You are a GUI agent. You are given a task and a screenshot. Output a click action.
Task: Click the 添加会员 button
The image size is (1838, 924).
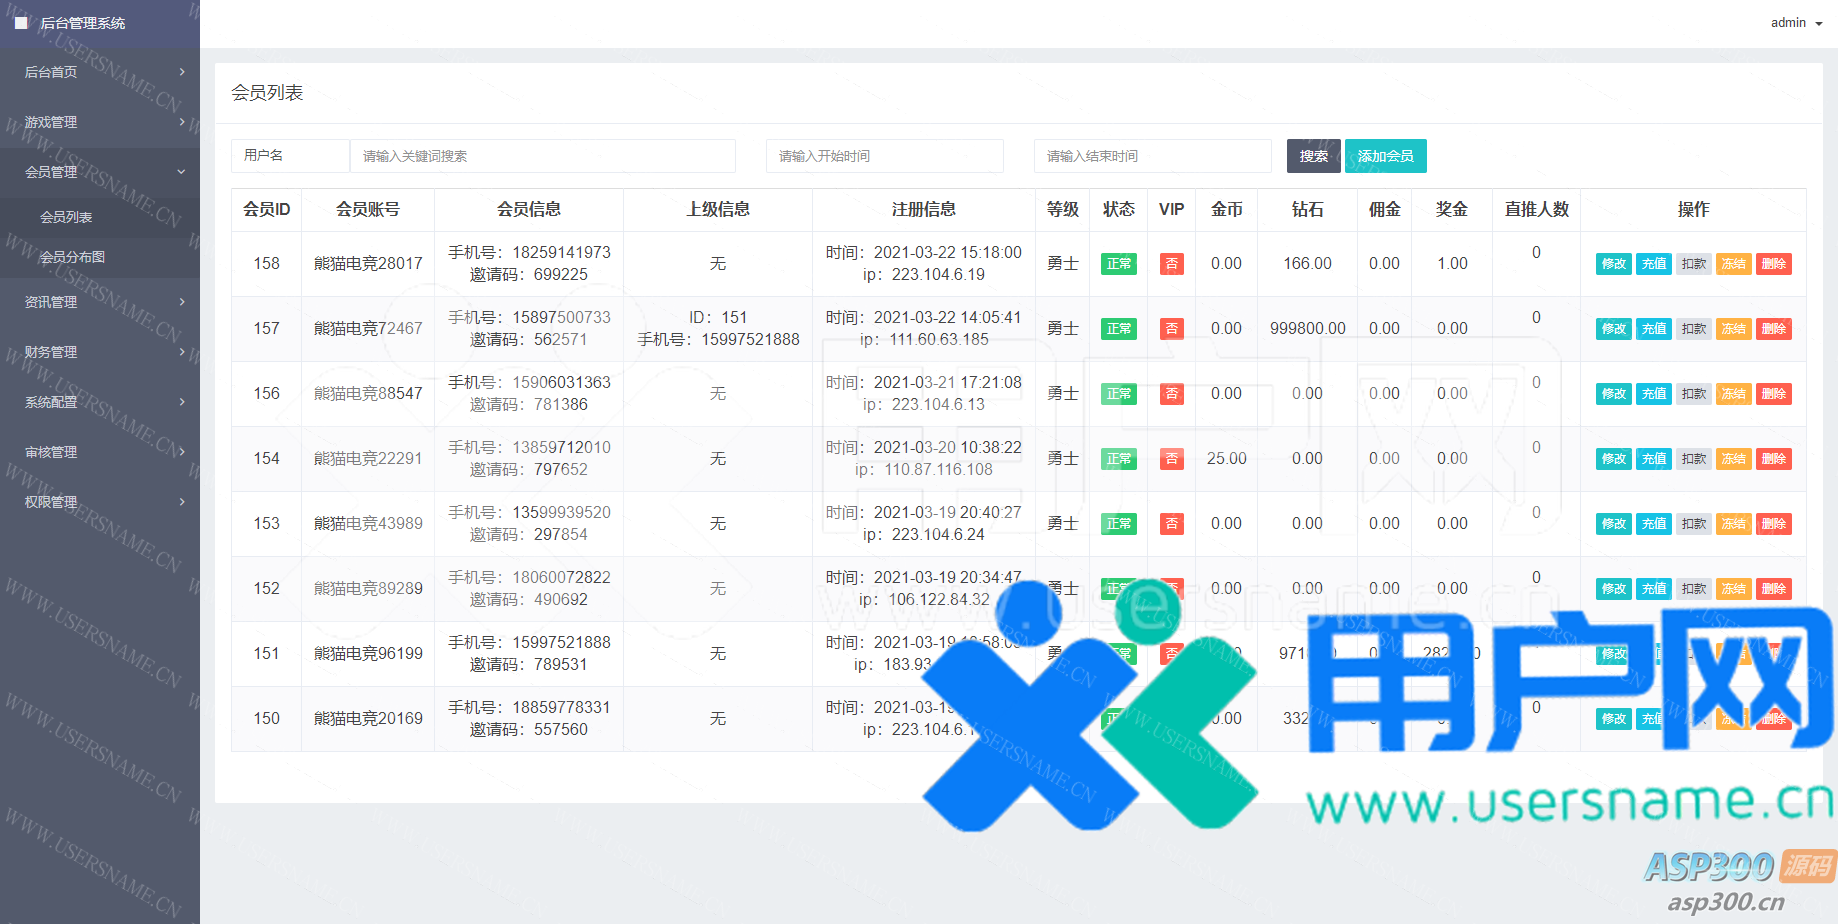pos(1385,156)
